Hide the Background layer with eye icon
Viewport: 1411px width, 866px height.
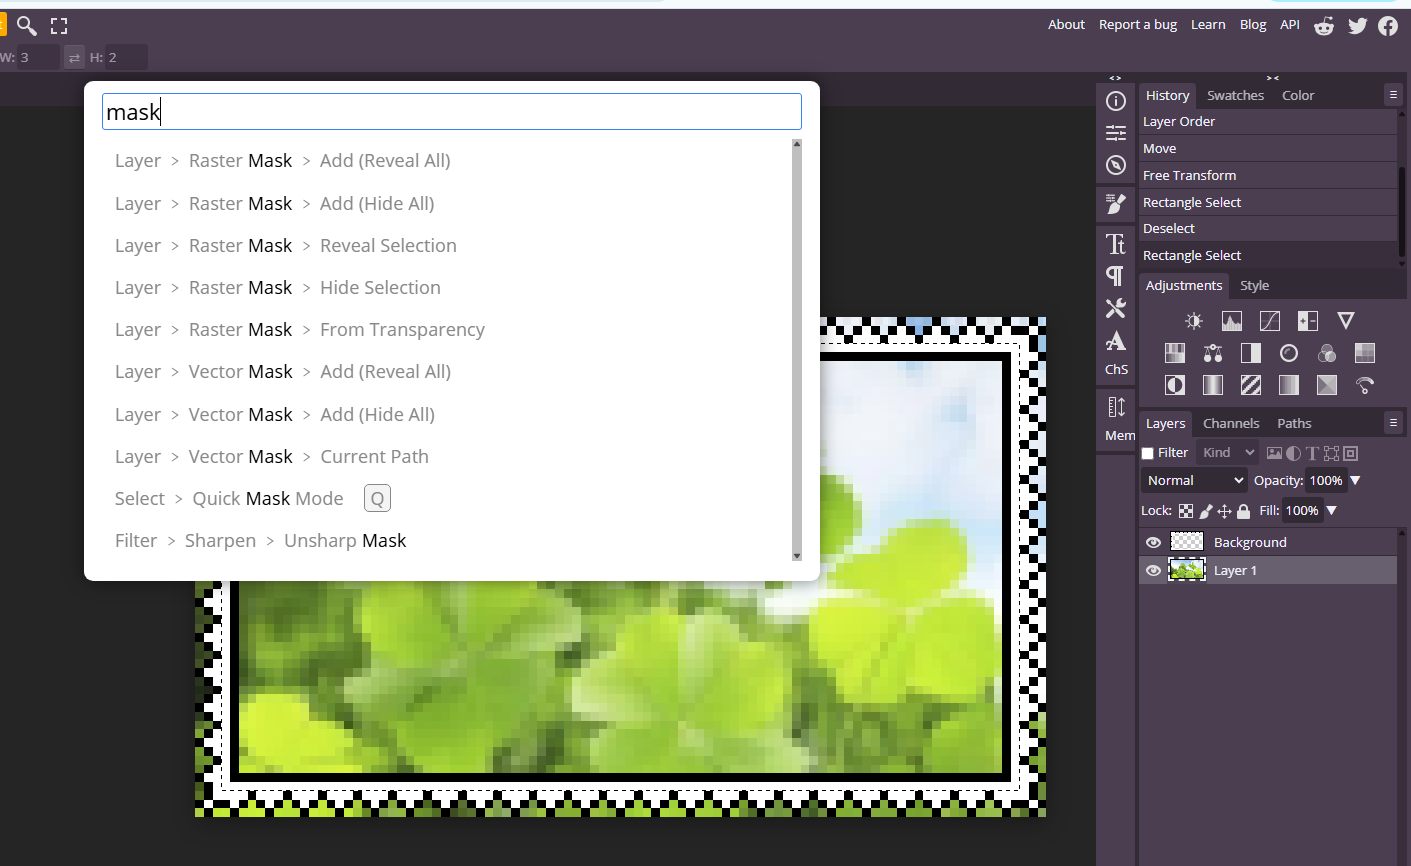(x=1153, y=542)
